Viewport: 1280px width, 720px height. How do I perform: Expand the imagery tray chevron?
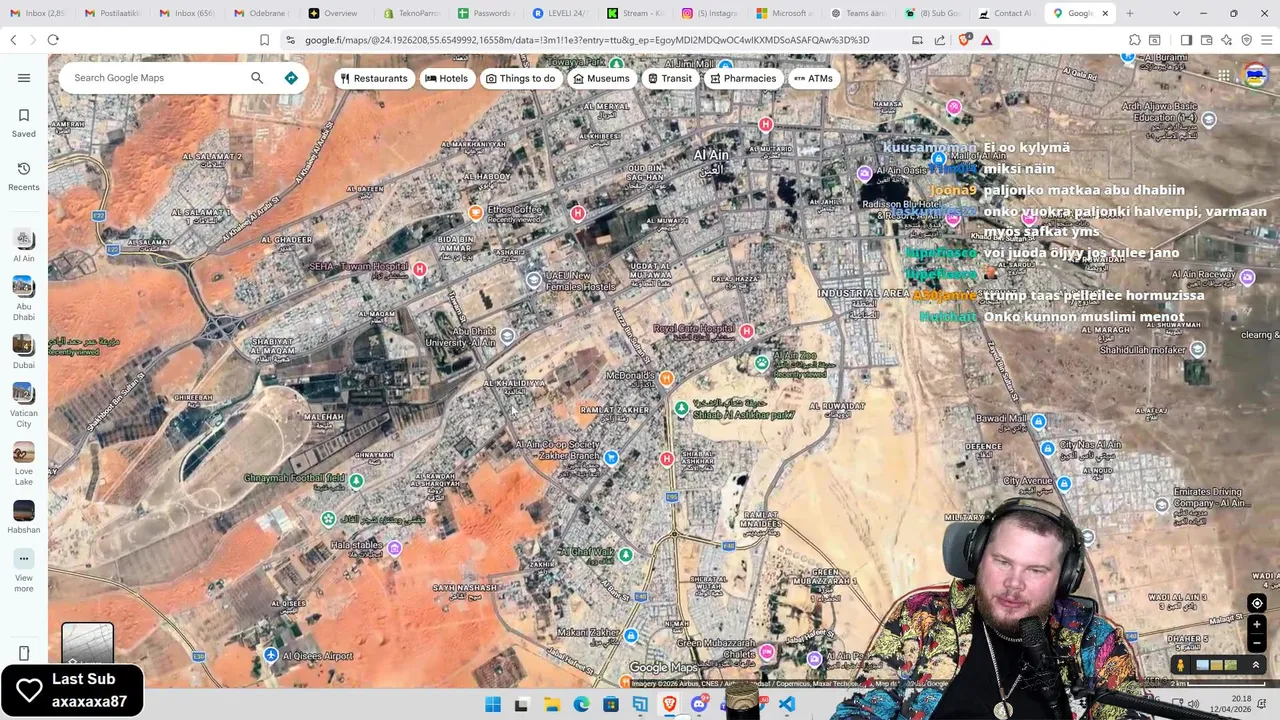[1256, 665]
